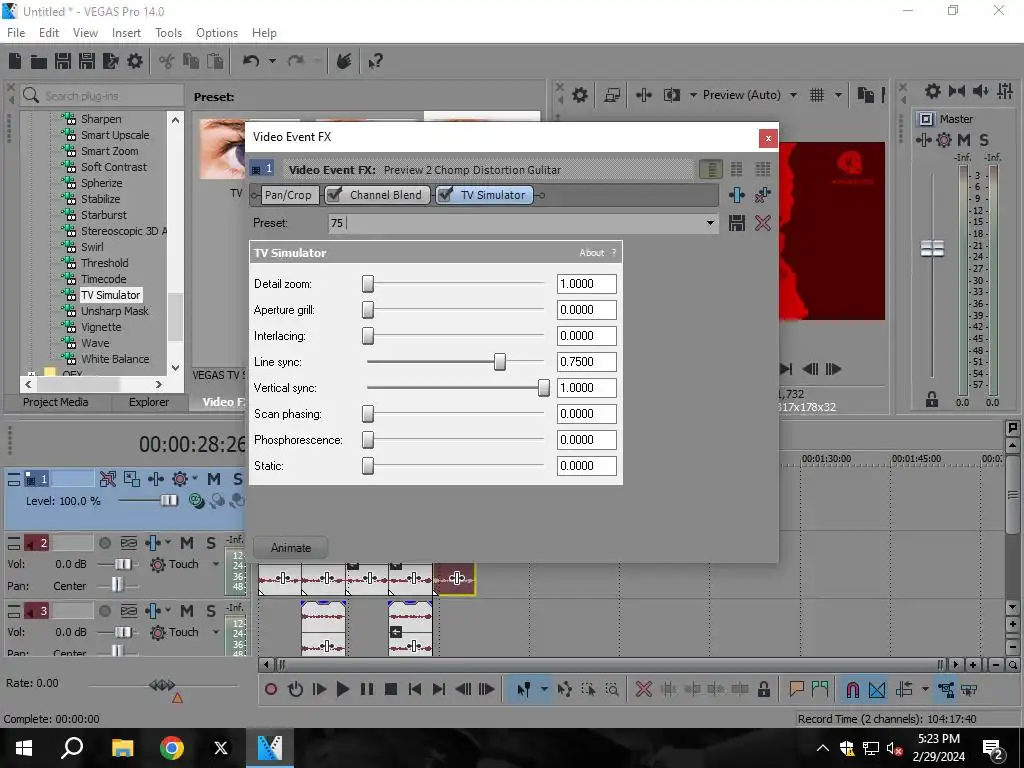Open Chrome from the Windows taskbar
This screenshot has width=1024, height=768.
point(172,748)
